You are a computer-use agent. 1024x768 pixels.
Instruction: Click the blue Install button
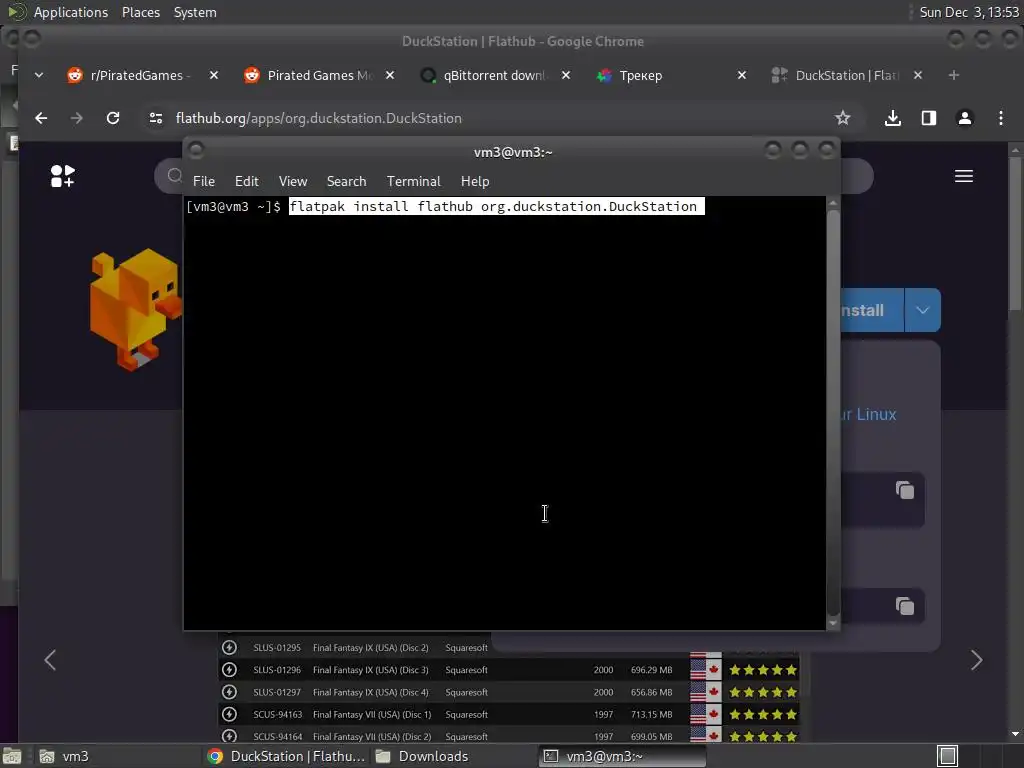872,310
